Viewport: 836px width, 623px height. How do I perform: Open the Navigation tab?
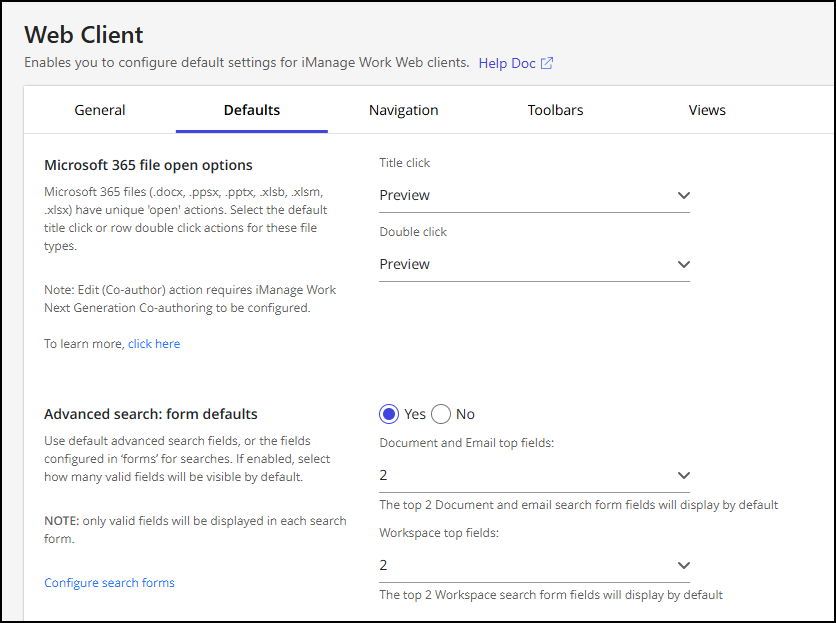coord(403,110)
